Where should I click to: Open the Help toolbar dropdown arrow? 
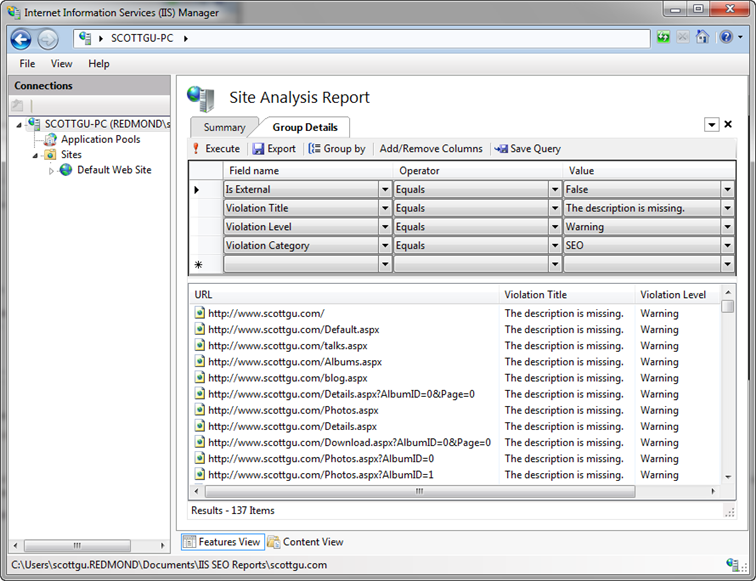point(740,37)
